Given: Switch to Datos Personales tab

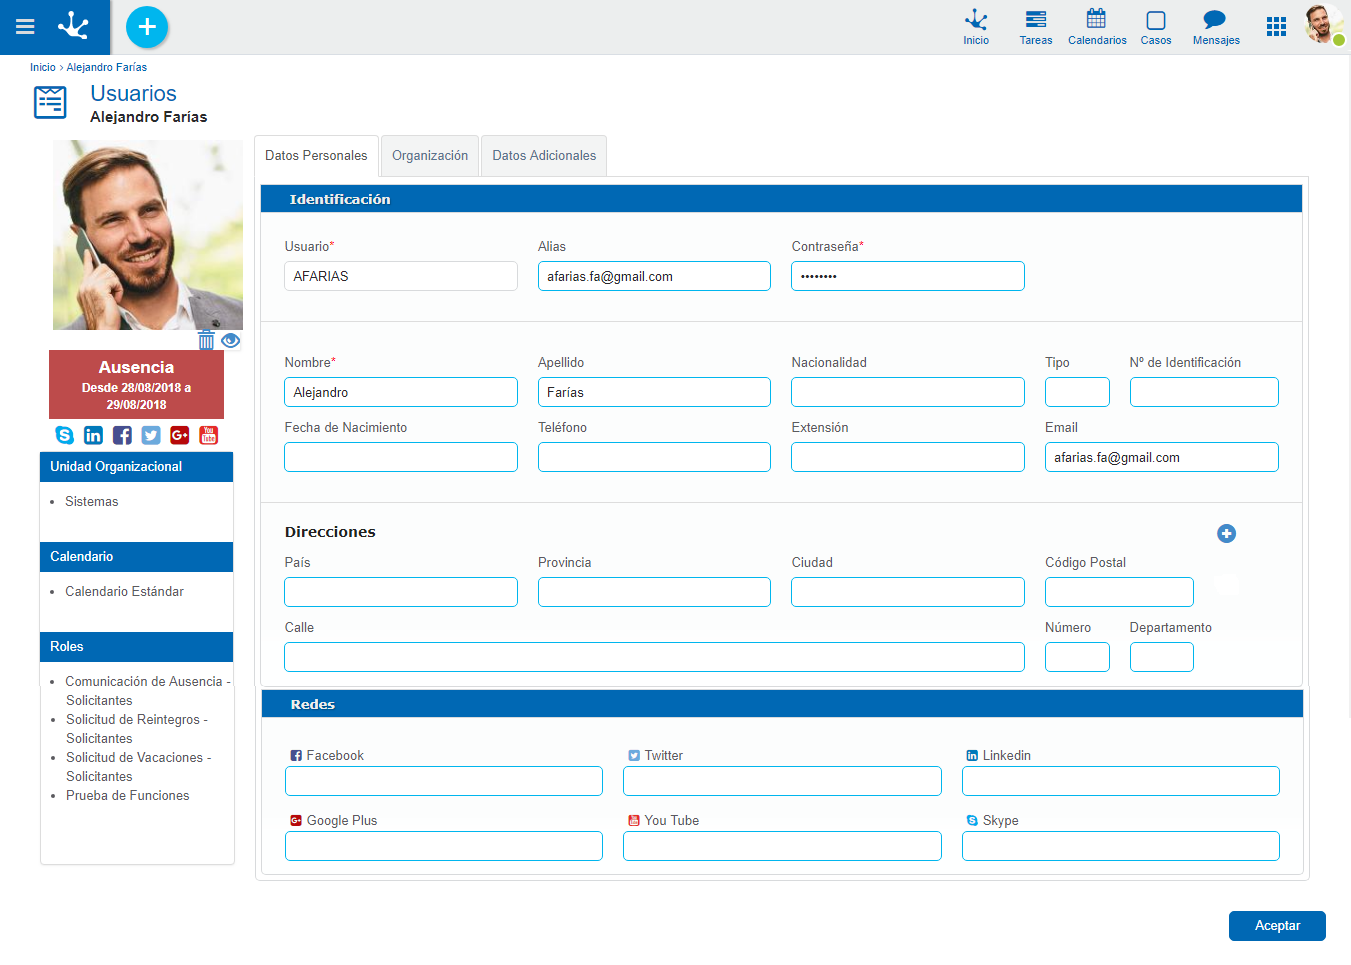Looking at the screenshot, I should [x=316, y=156].
